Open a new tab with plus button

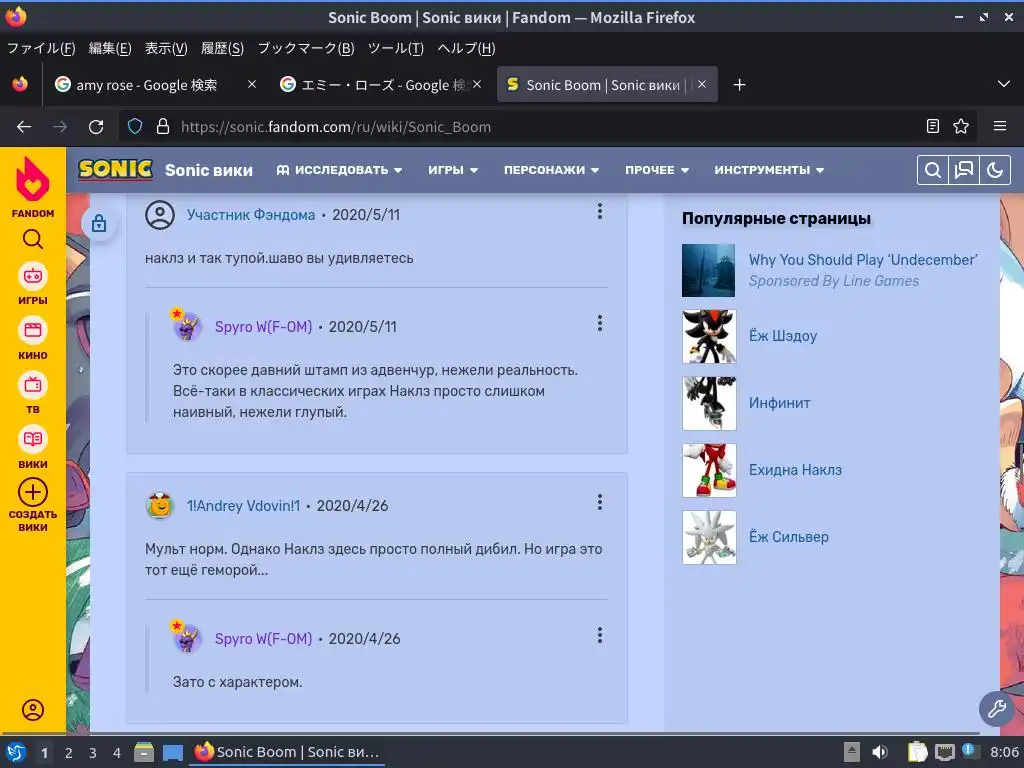[x=739, y=85]
